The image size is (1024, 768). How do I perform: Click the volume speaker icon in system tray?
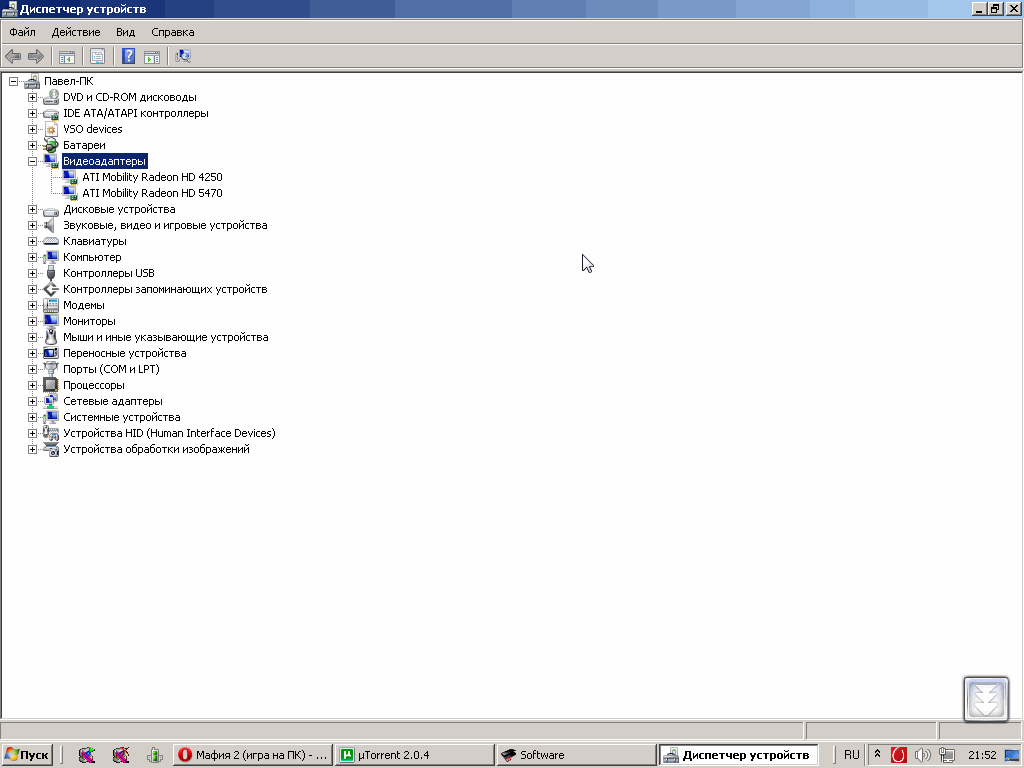pos(922,755)
